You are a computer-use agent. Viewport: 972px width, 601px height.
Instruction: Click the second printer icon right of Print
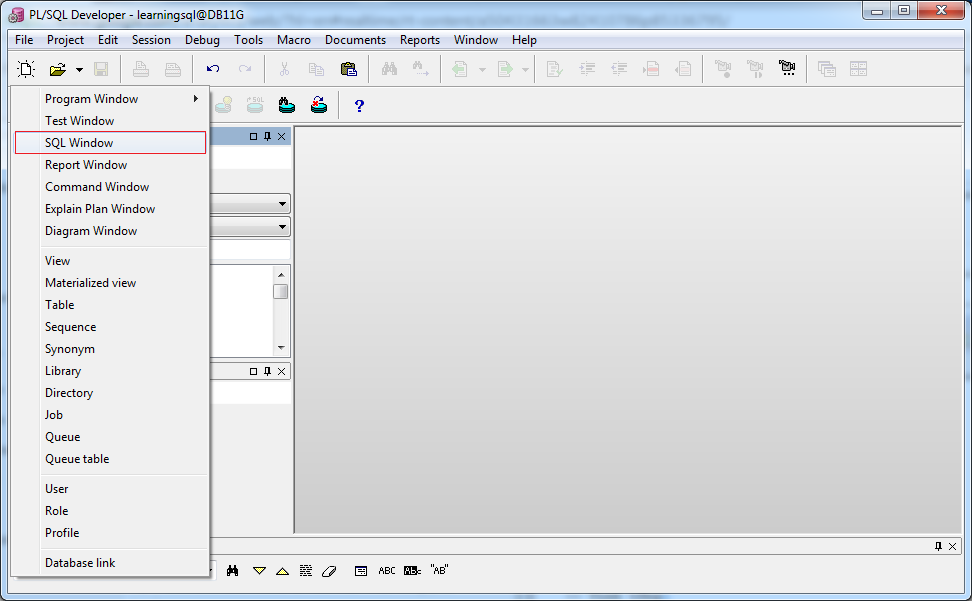pyautogui.click(x=173, y=69)
